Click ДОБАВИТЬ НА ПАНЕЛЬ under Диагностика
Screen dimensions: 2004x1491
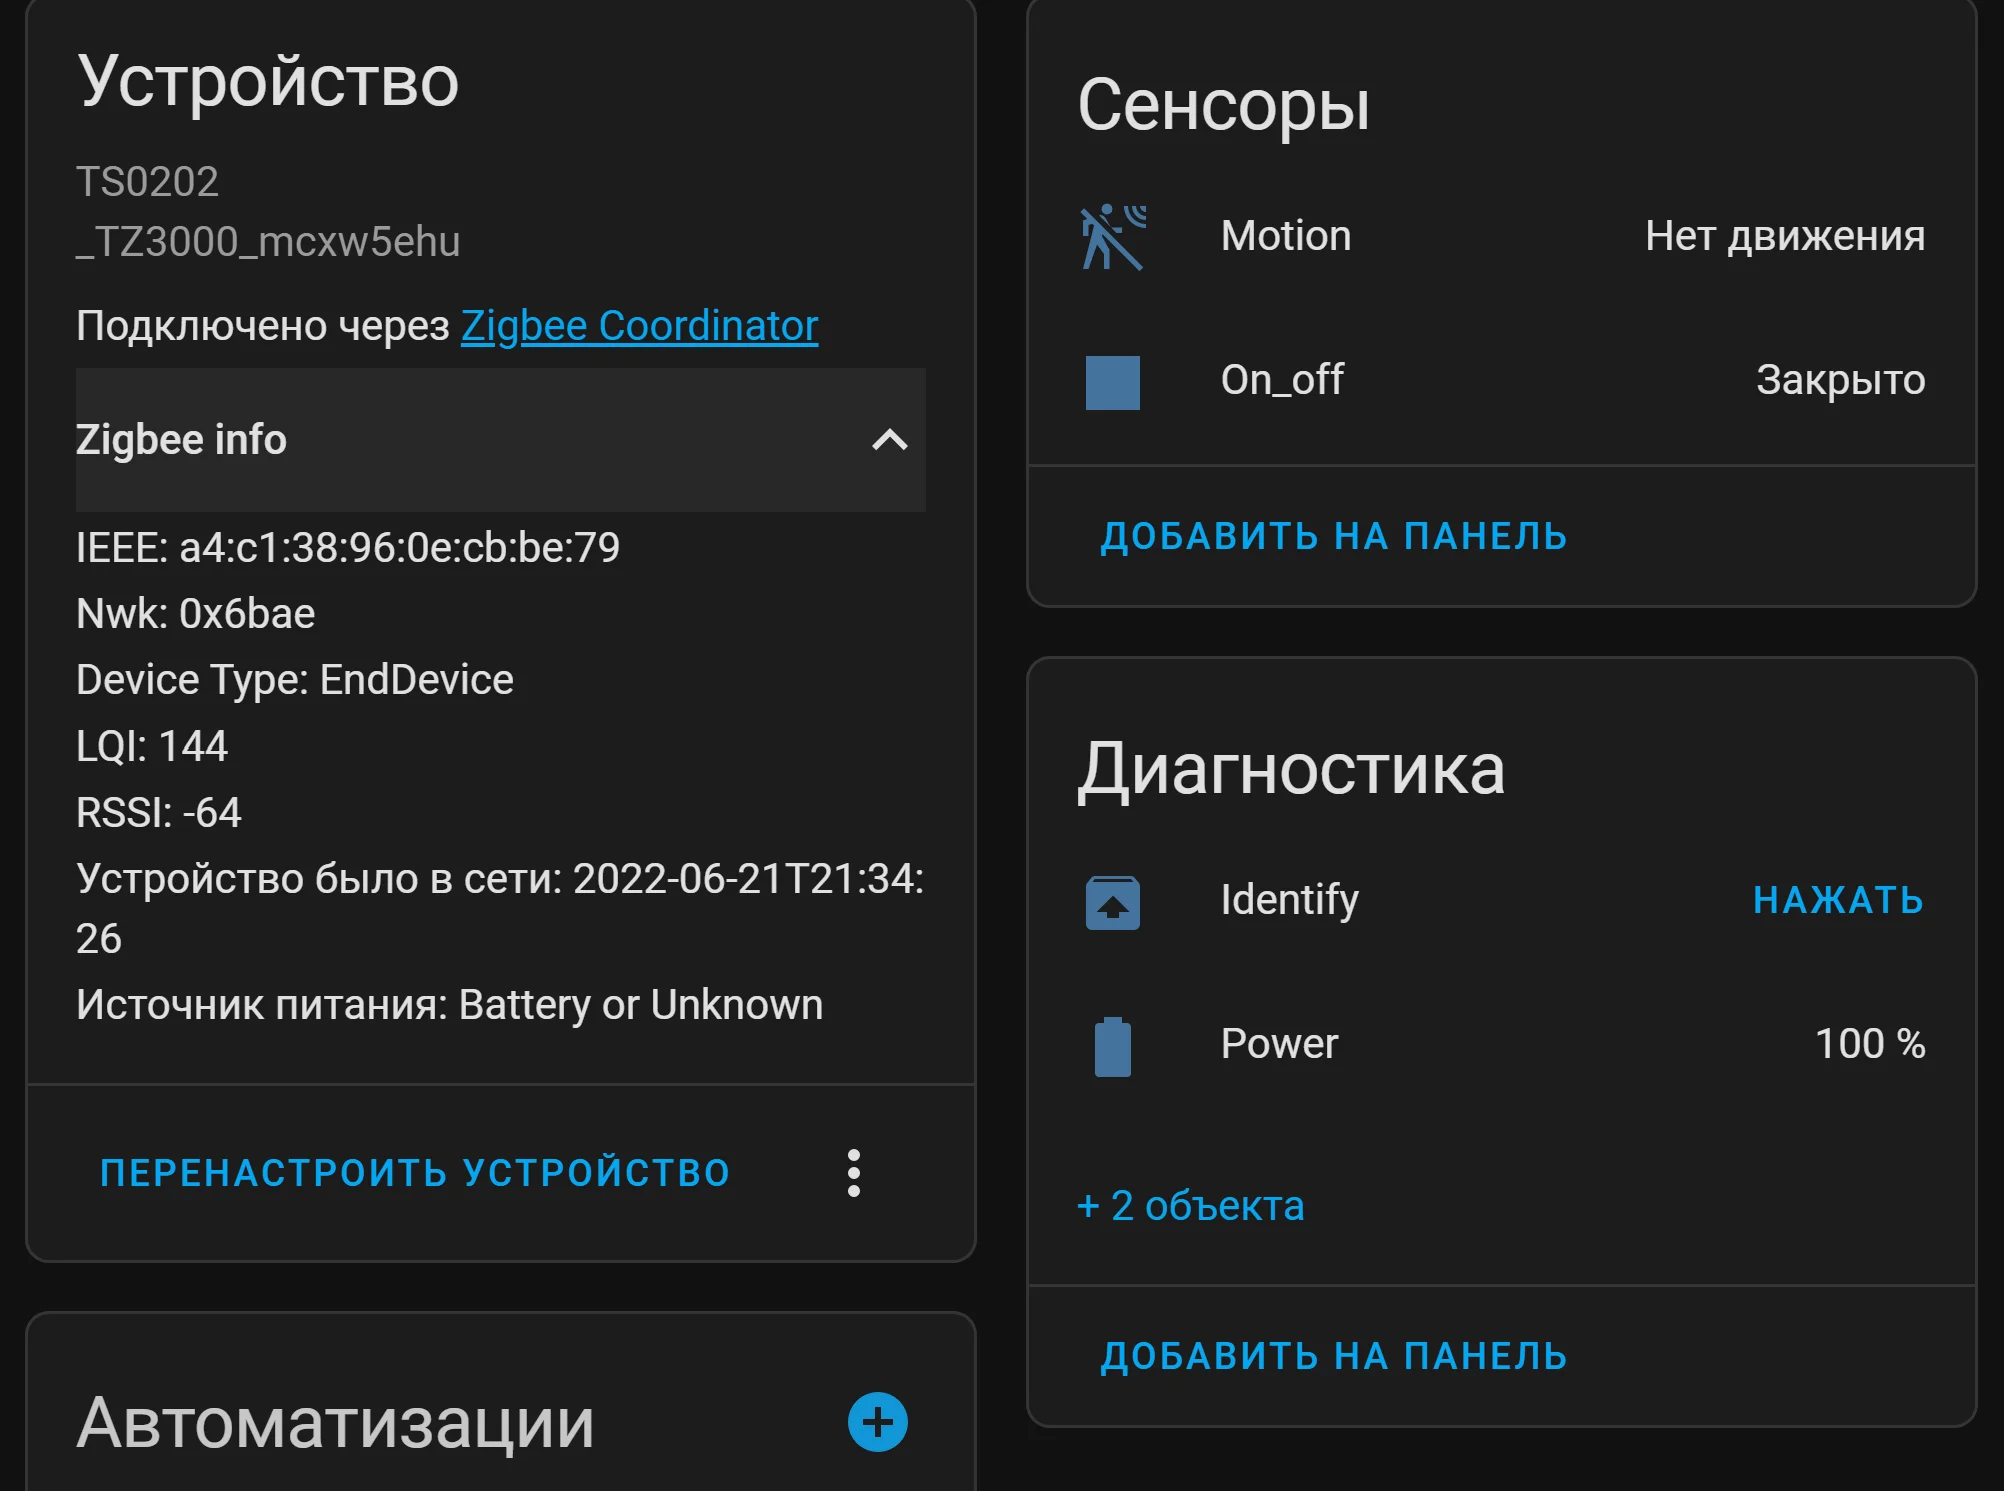(x=1333, y=1357)
